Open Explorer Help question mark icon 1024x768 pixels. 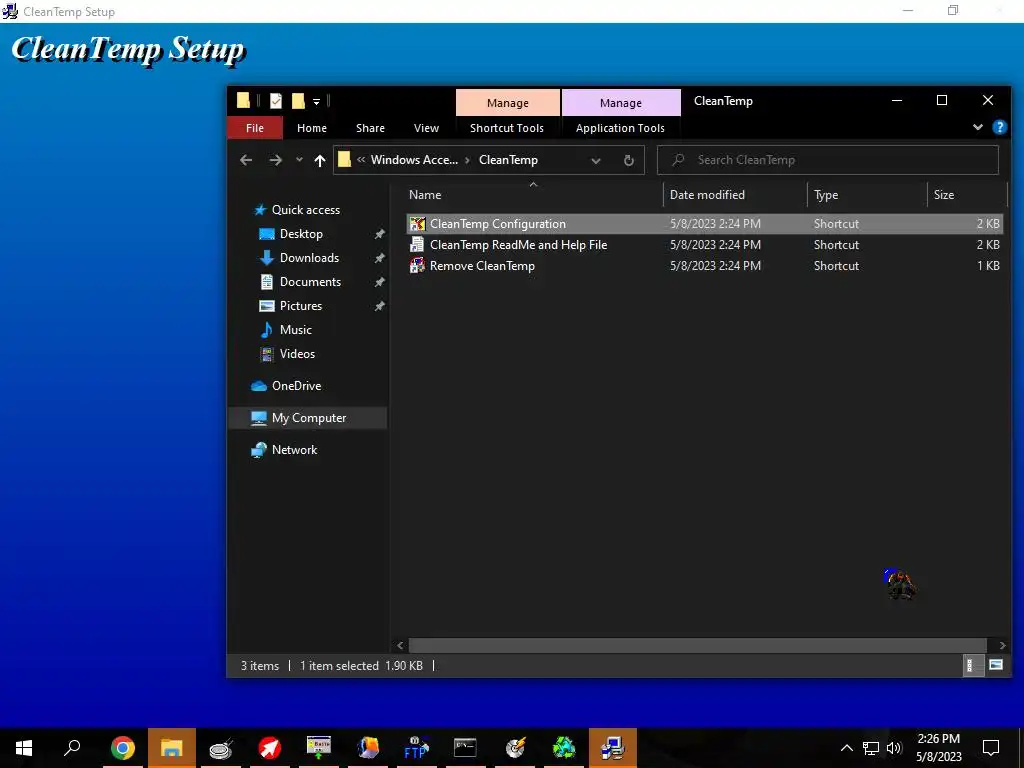pyautogui.click(x=999, y=127)
